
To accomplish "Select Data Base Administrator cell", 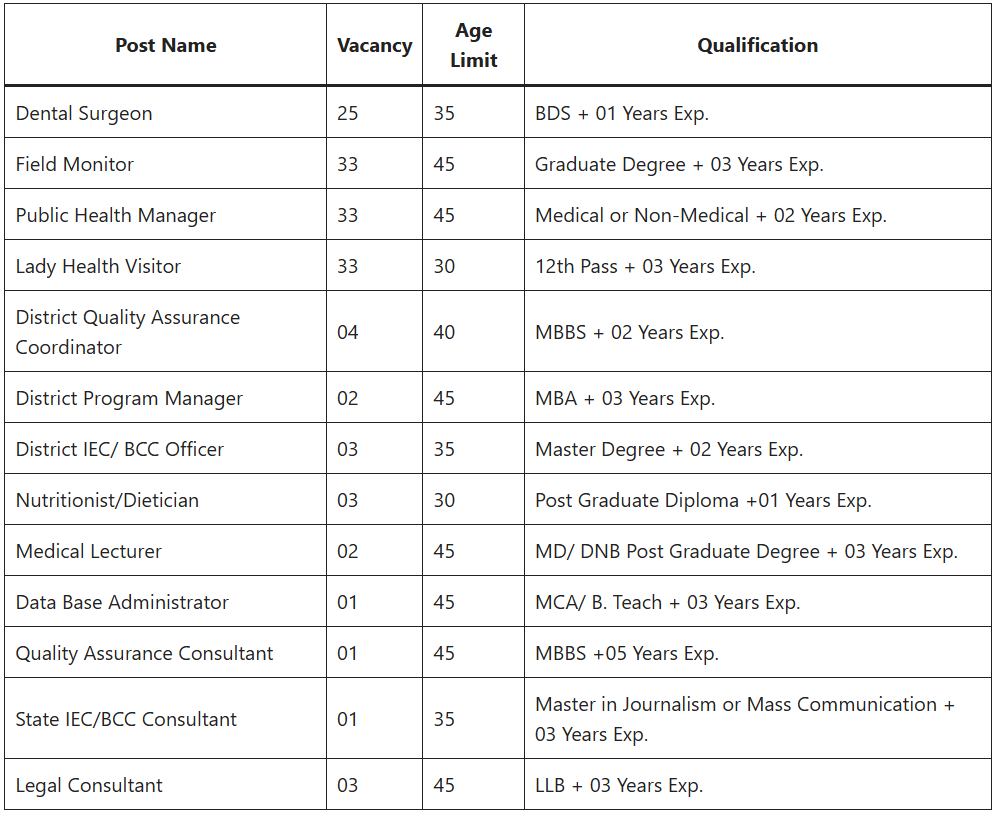I will pyautogui.click(x=122, y=602).
